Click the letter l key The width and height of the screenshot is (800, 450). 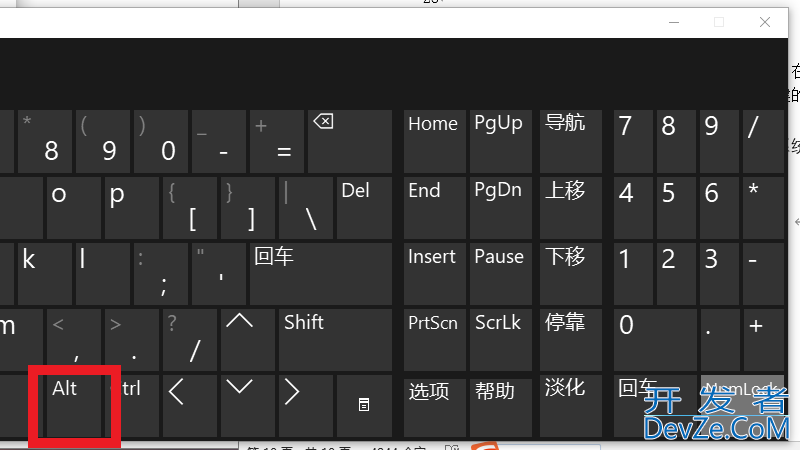coord(103,274)
